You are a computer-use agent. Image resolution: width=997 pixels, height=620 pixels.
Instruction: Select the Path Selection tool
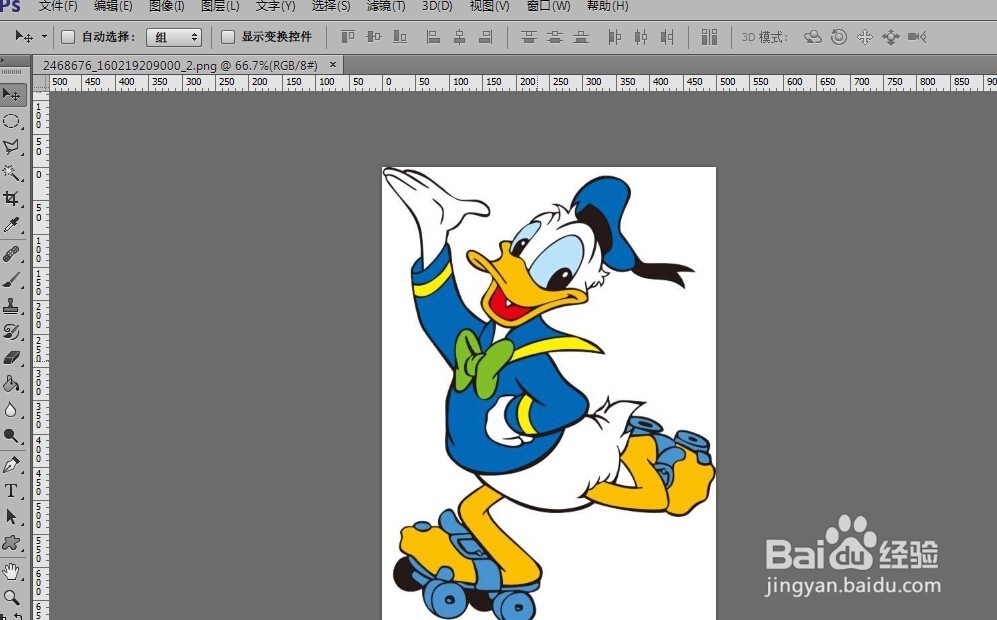click(x=12, y=517)
